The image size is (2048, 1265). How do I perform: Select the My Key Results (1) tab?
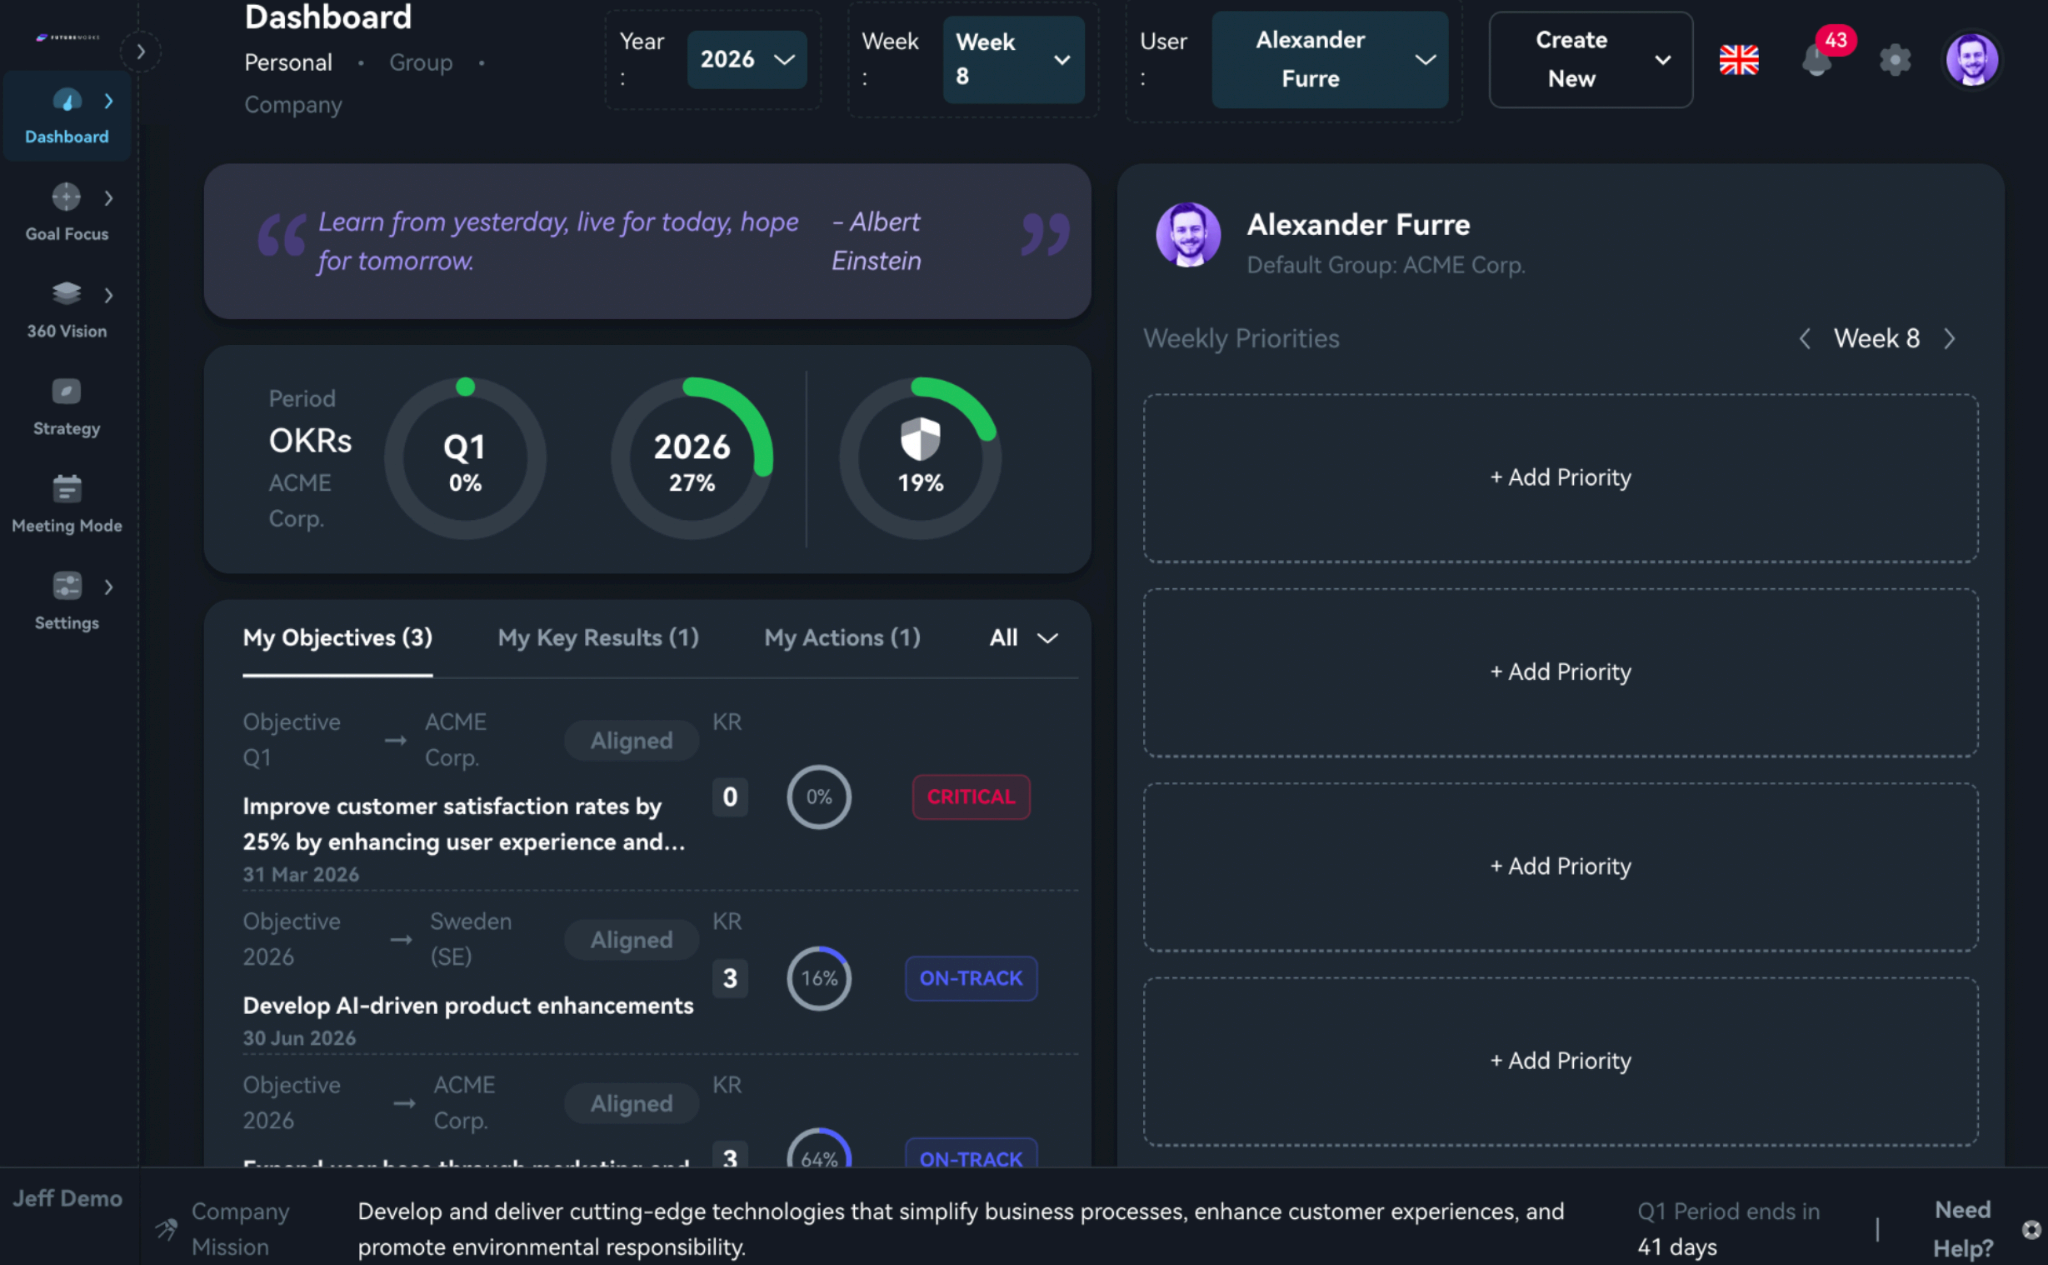598,638
